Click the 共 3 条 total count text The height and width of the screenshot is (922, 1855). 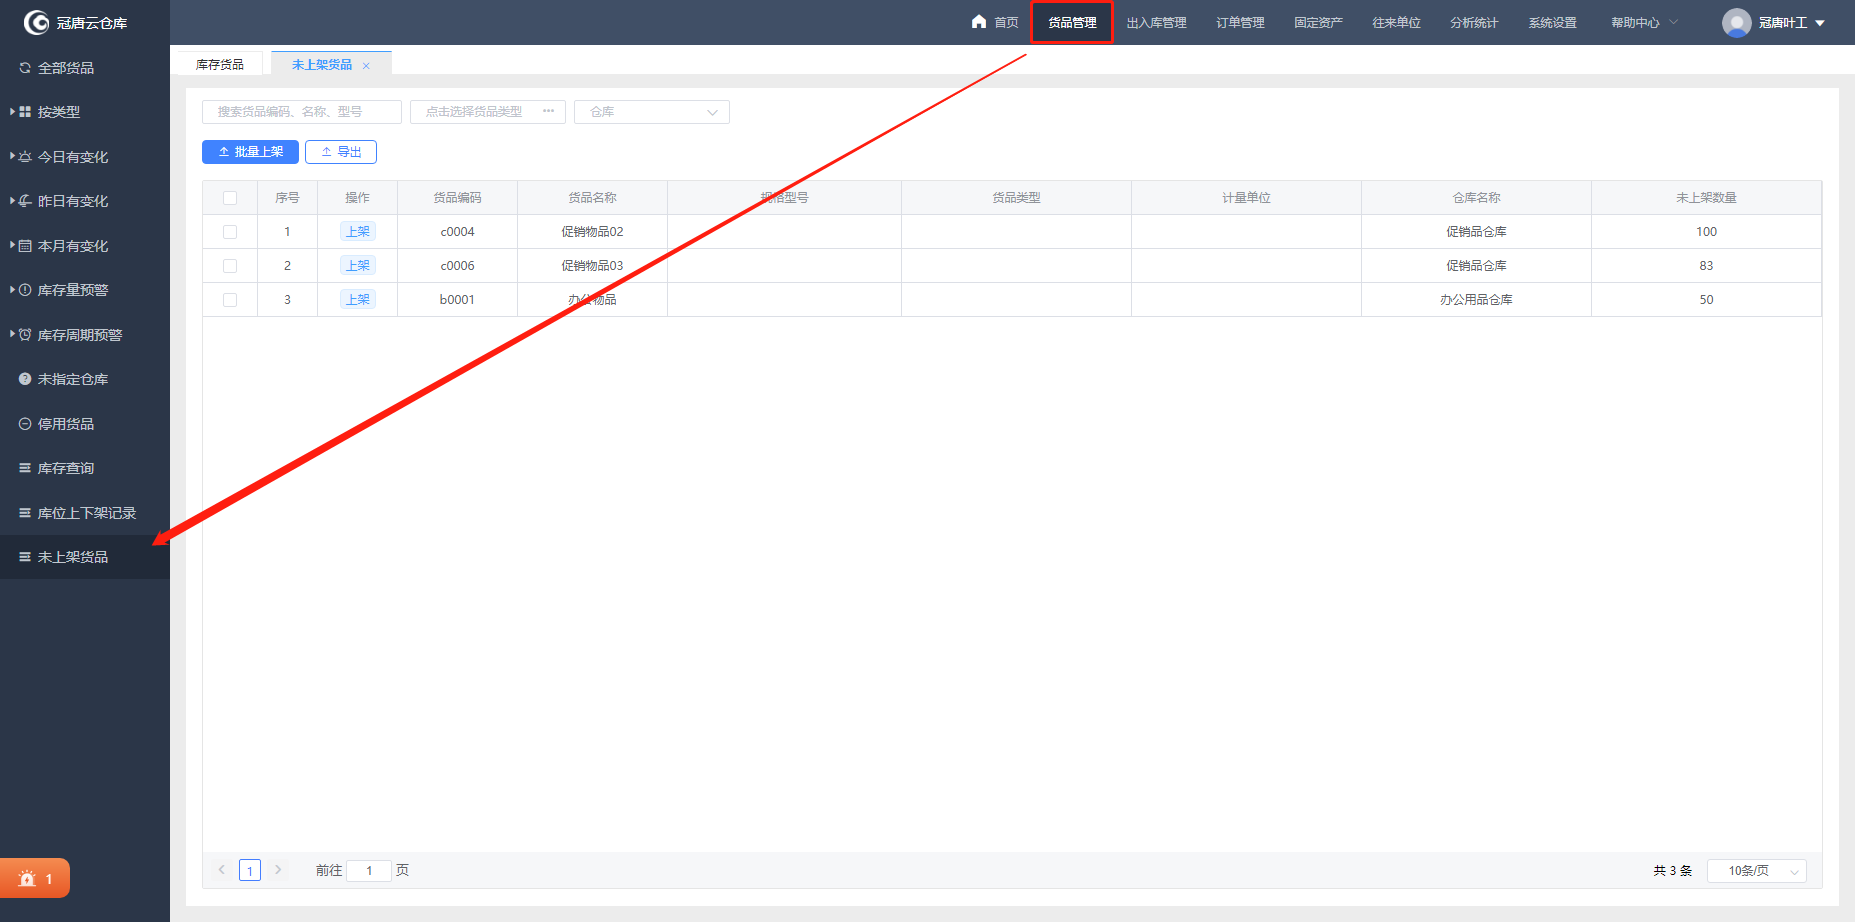coord(1672,871)
